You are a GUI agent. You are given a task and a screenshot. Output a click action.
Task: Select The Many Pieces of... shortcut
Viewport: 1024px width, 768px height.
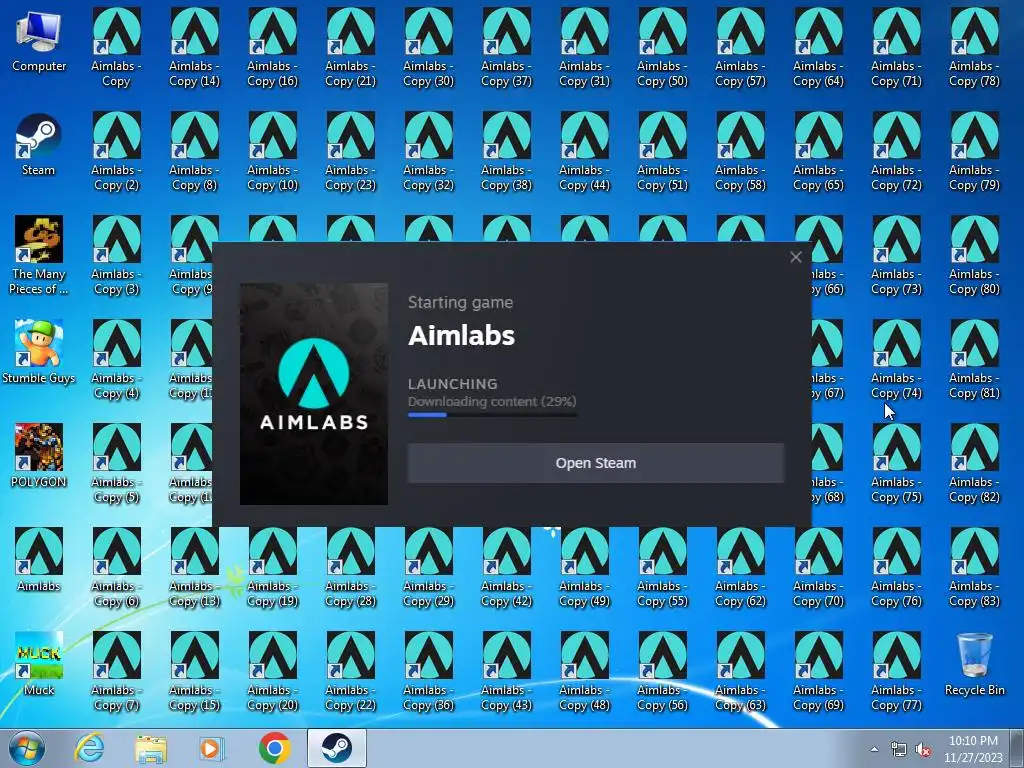(39, 255)
